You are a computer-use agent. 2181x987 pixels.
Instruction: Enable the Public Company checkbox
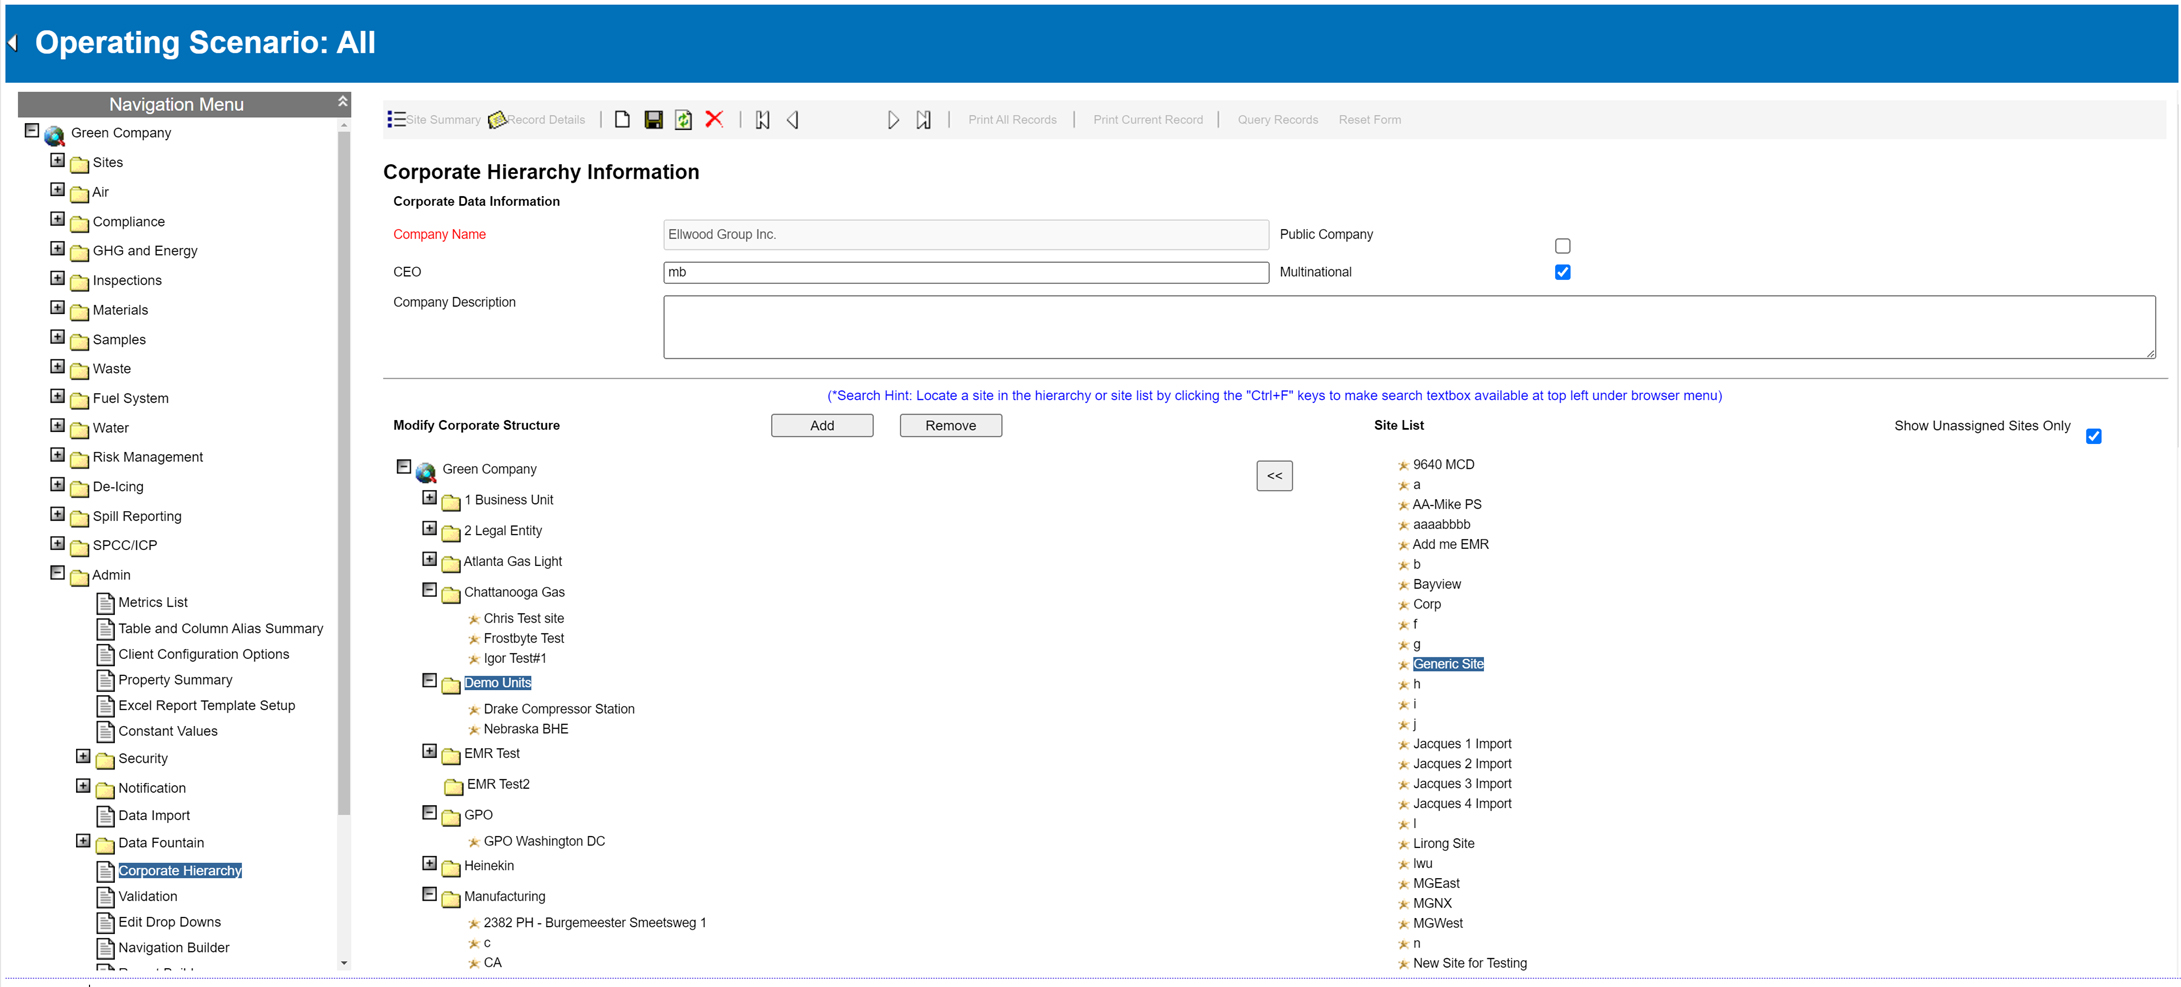1562,246
